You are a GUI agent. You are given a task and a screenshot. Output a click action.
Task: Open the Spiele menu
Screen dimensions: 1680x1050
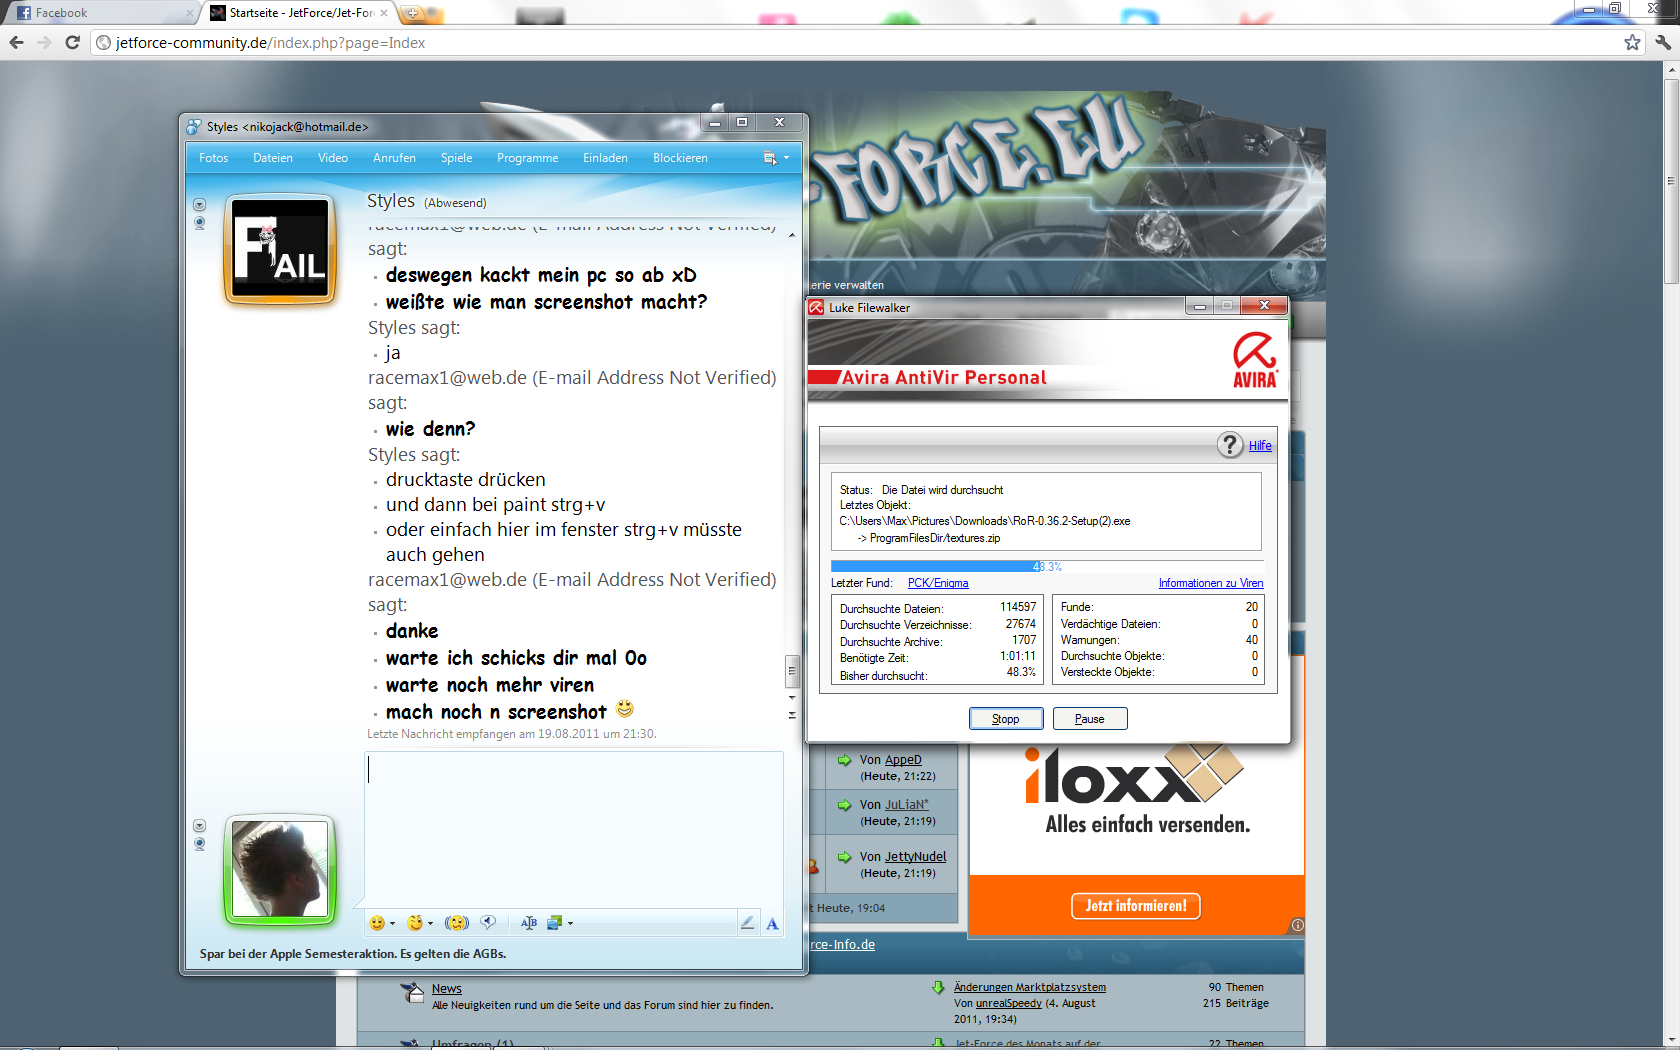tap(456, 158)
